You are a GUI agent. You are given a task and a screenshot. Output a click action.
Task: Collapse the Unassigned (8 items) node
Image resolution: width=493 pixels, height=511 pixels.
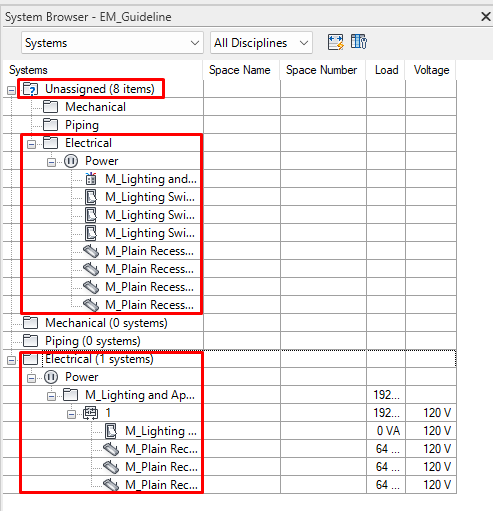(11, 90)
